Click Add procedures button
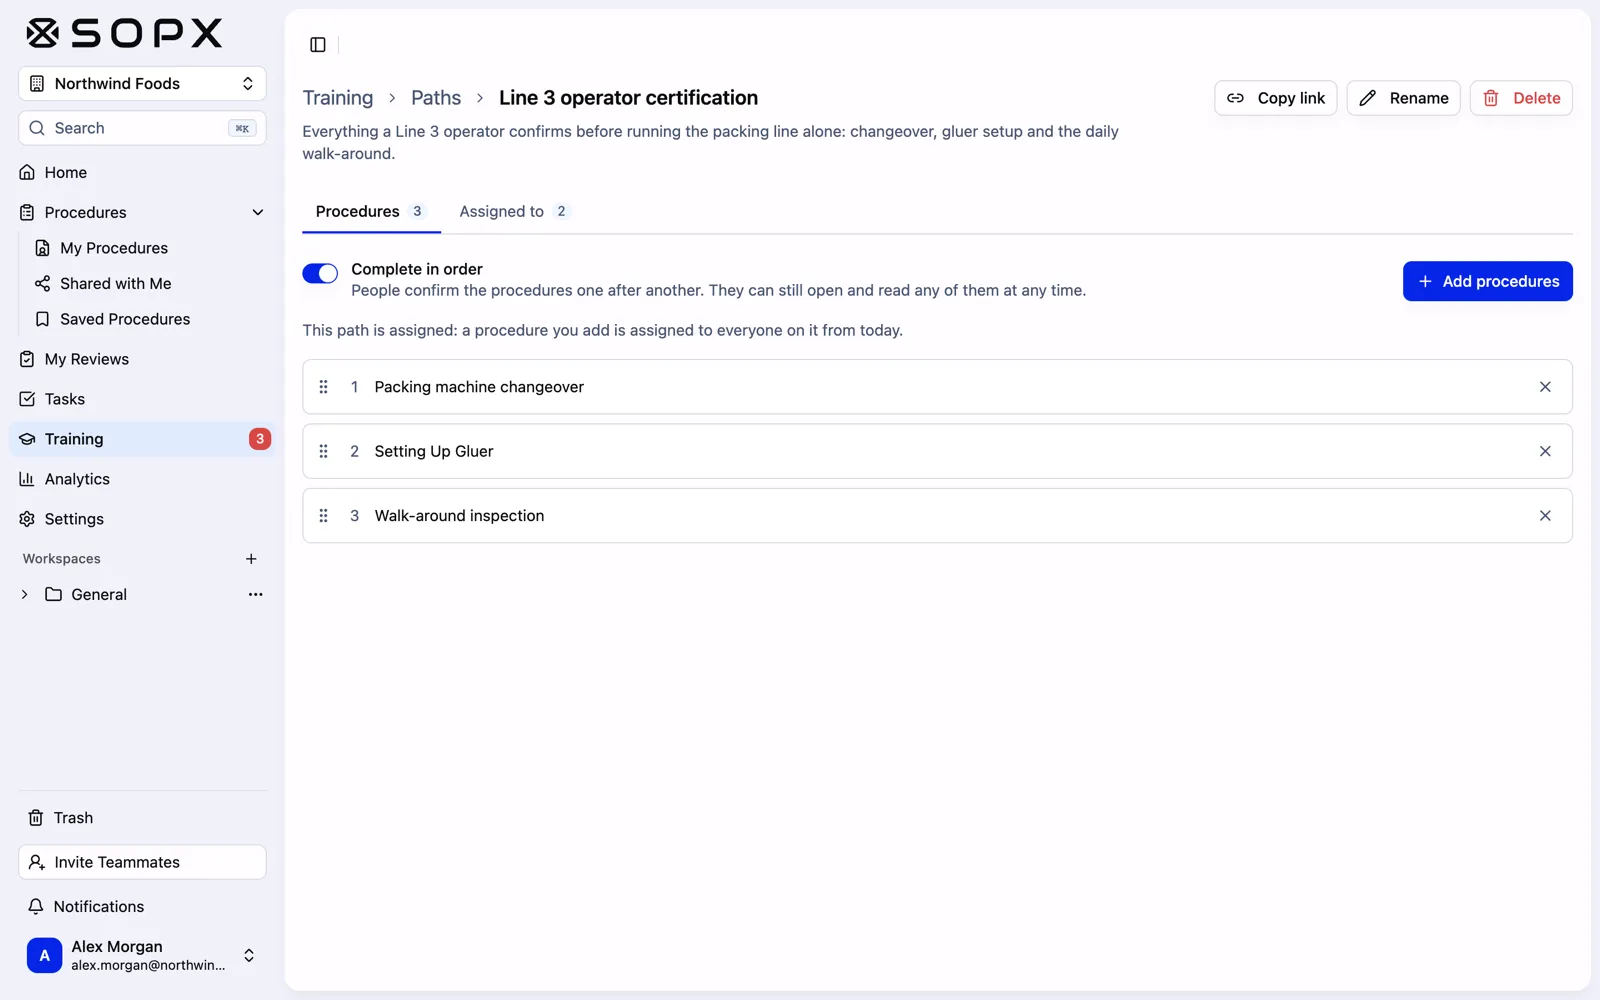The image size is (1600, 1000). [1487, 281]
